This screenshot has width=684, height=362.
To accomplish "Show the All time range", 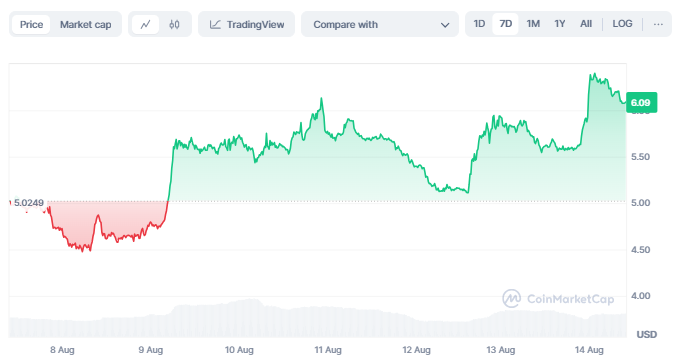I will 586,24.
